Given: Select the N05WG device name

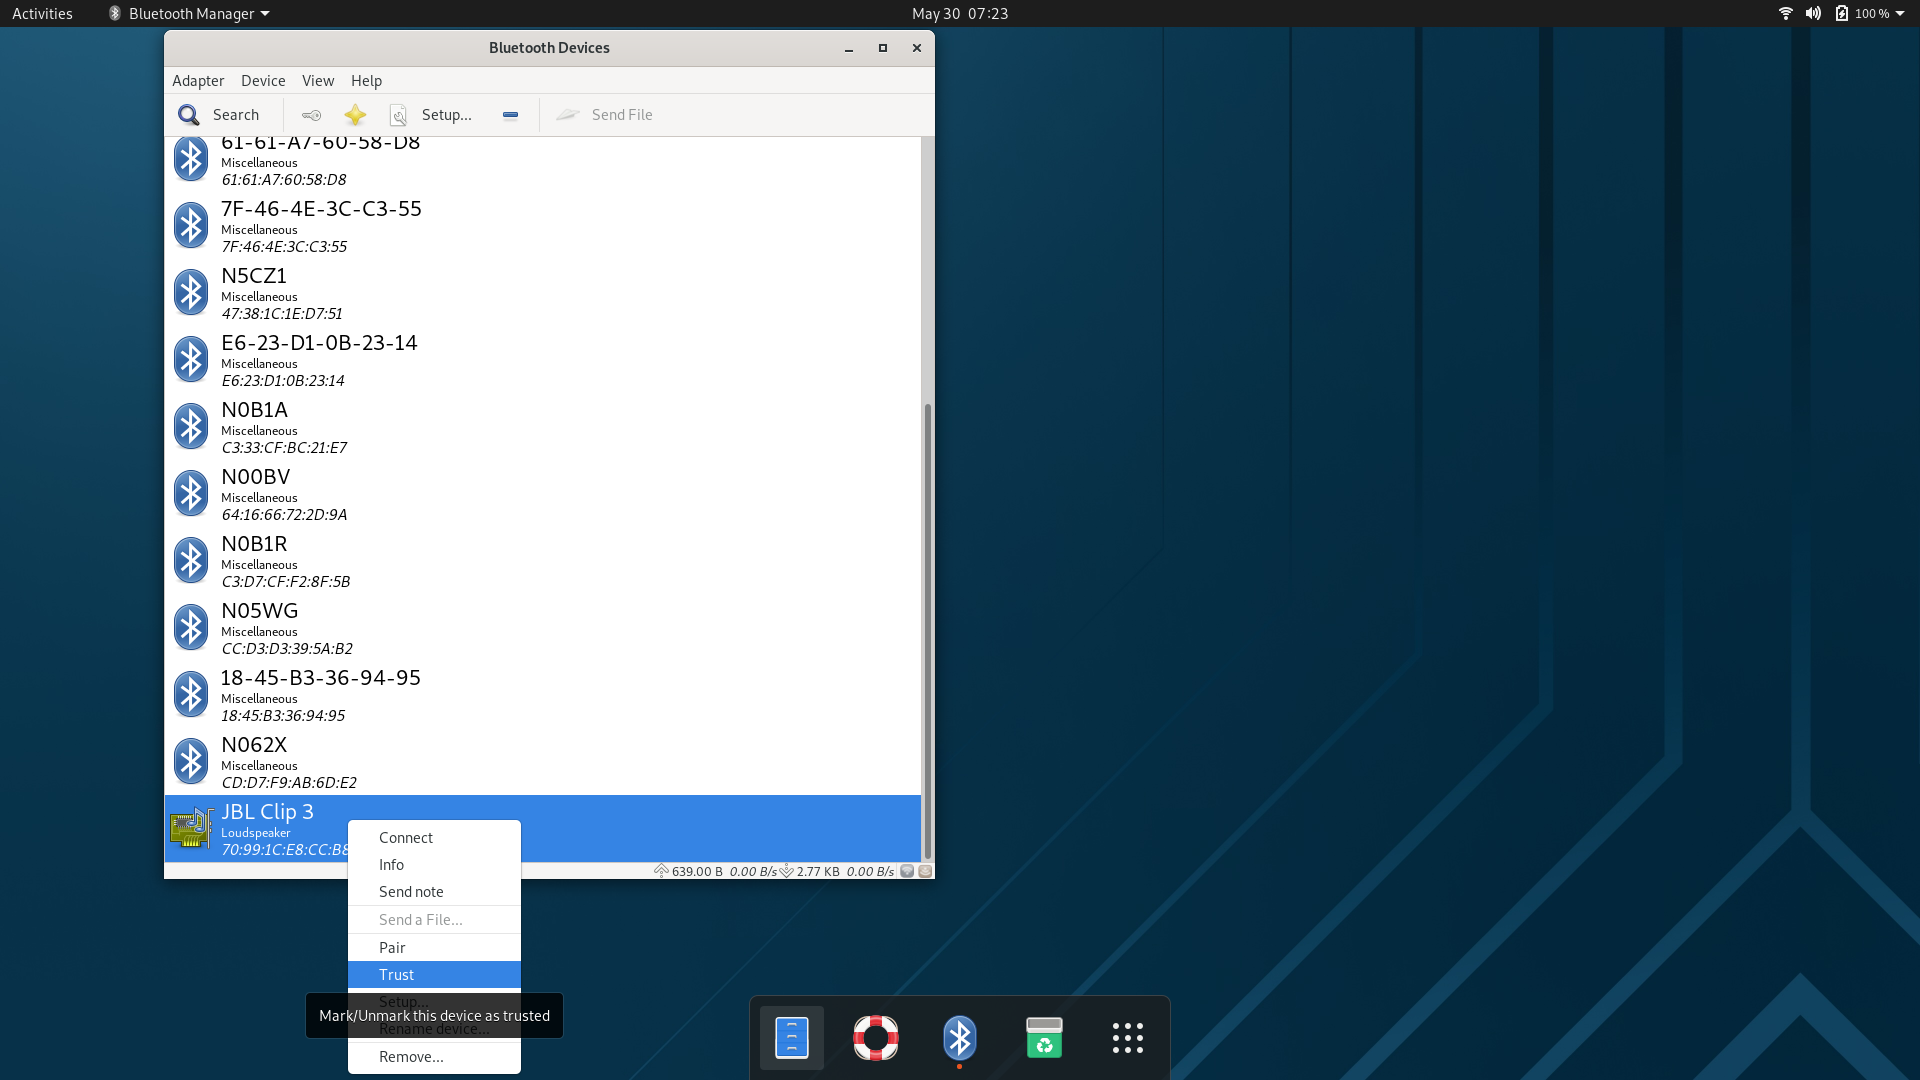Looking at the screenshot, I should click(259, 611).
